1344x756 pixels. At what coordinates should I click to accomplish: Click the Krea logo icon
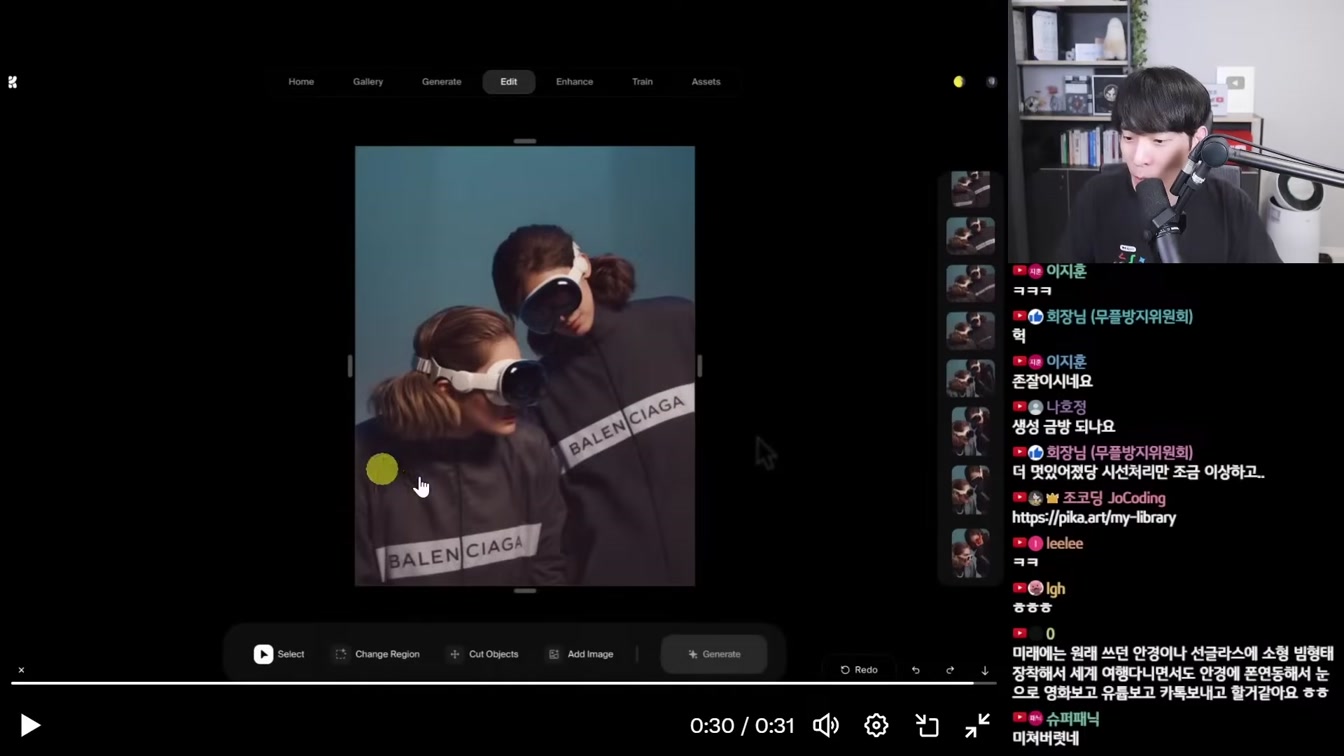(12, 82)
